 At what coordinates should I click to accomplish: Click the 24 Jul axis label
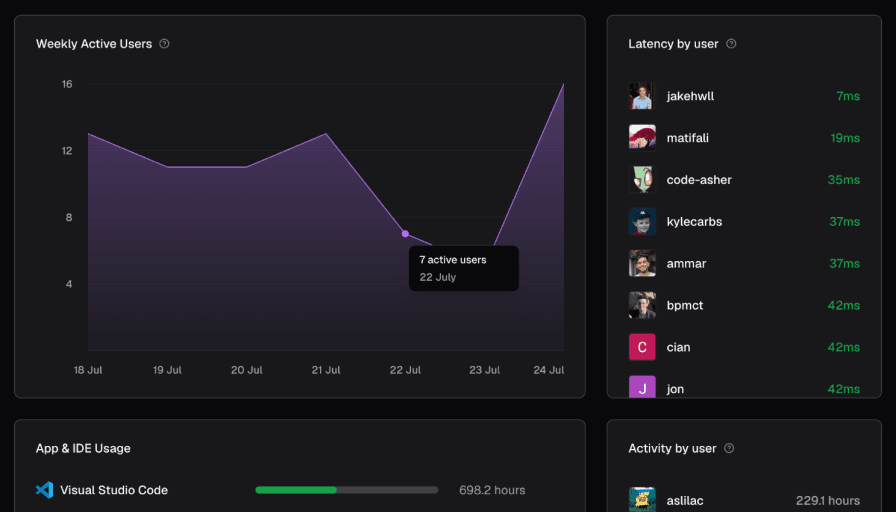coord(549,370)
